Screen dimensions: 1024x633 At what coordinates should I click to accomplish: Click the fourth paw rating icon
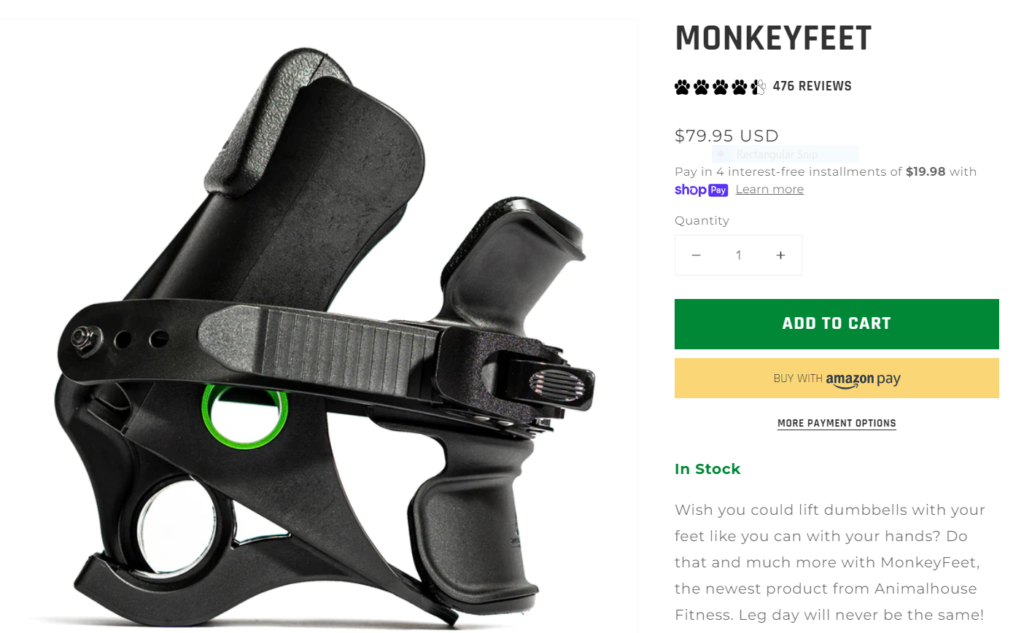point(739,87)
